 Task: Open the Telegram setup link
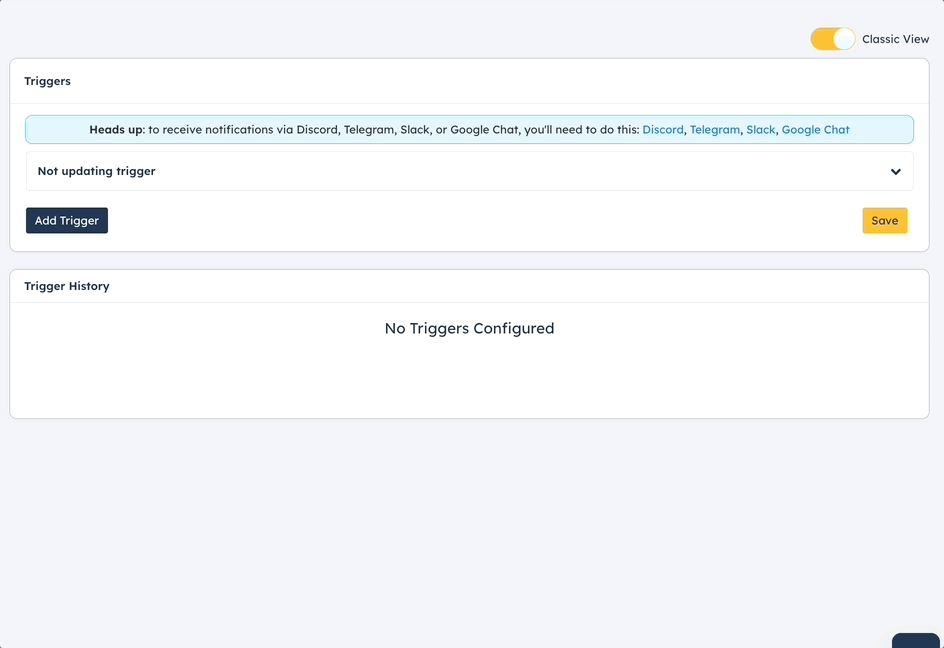click(715, 129)
